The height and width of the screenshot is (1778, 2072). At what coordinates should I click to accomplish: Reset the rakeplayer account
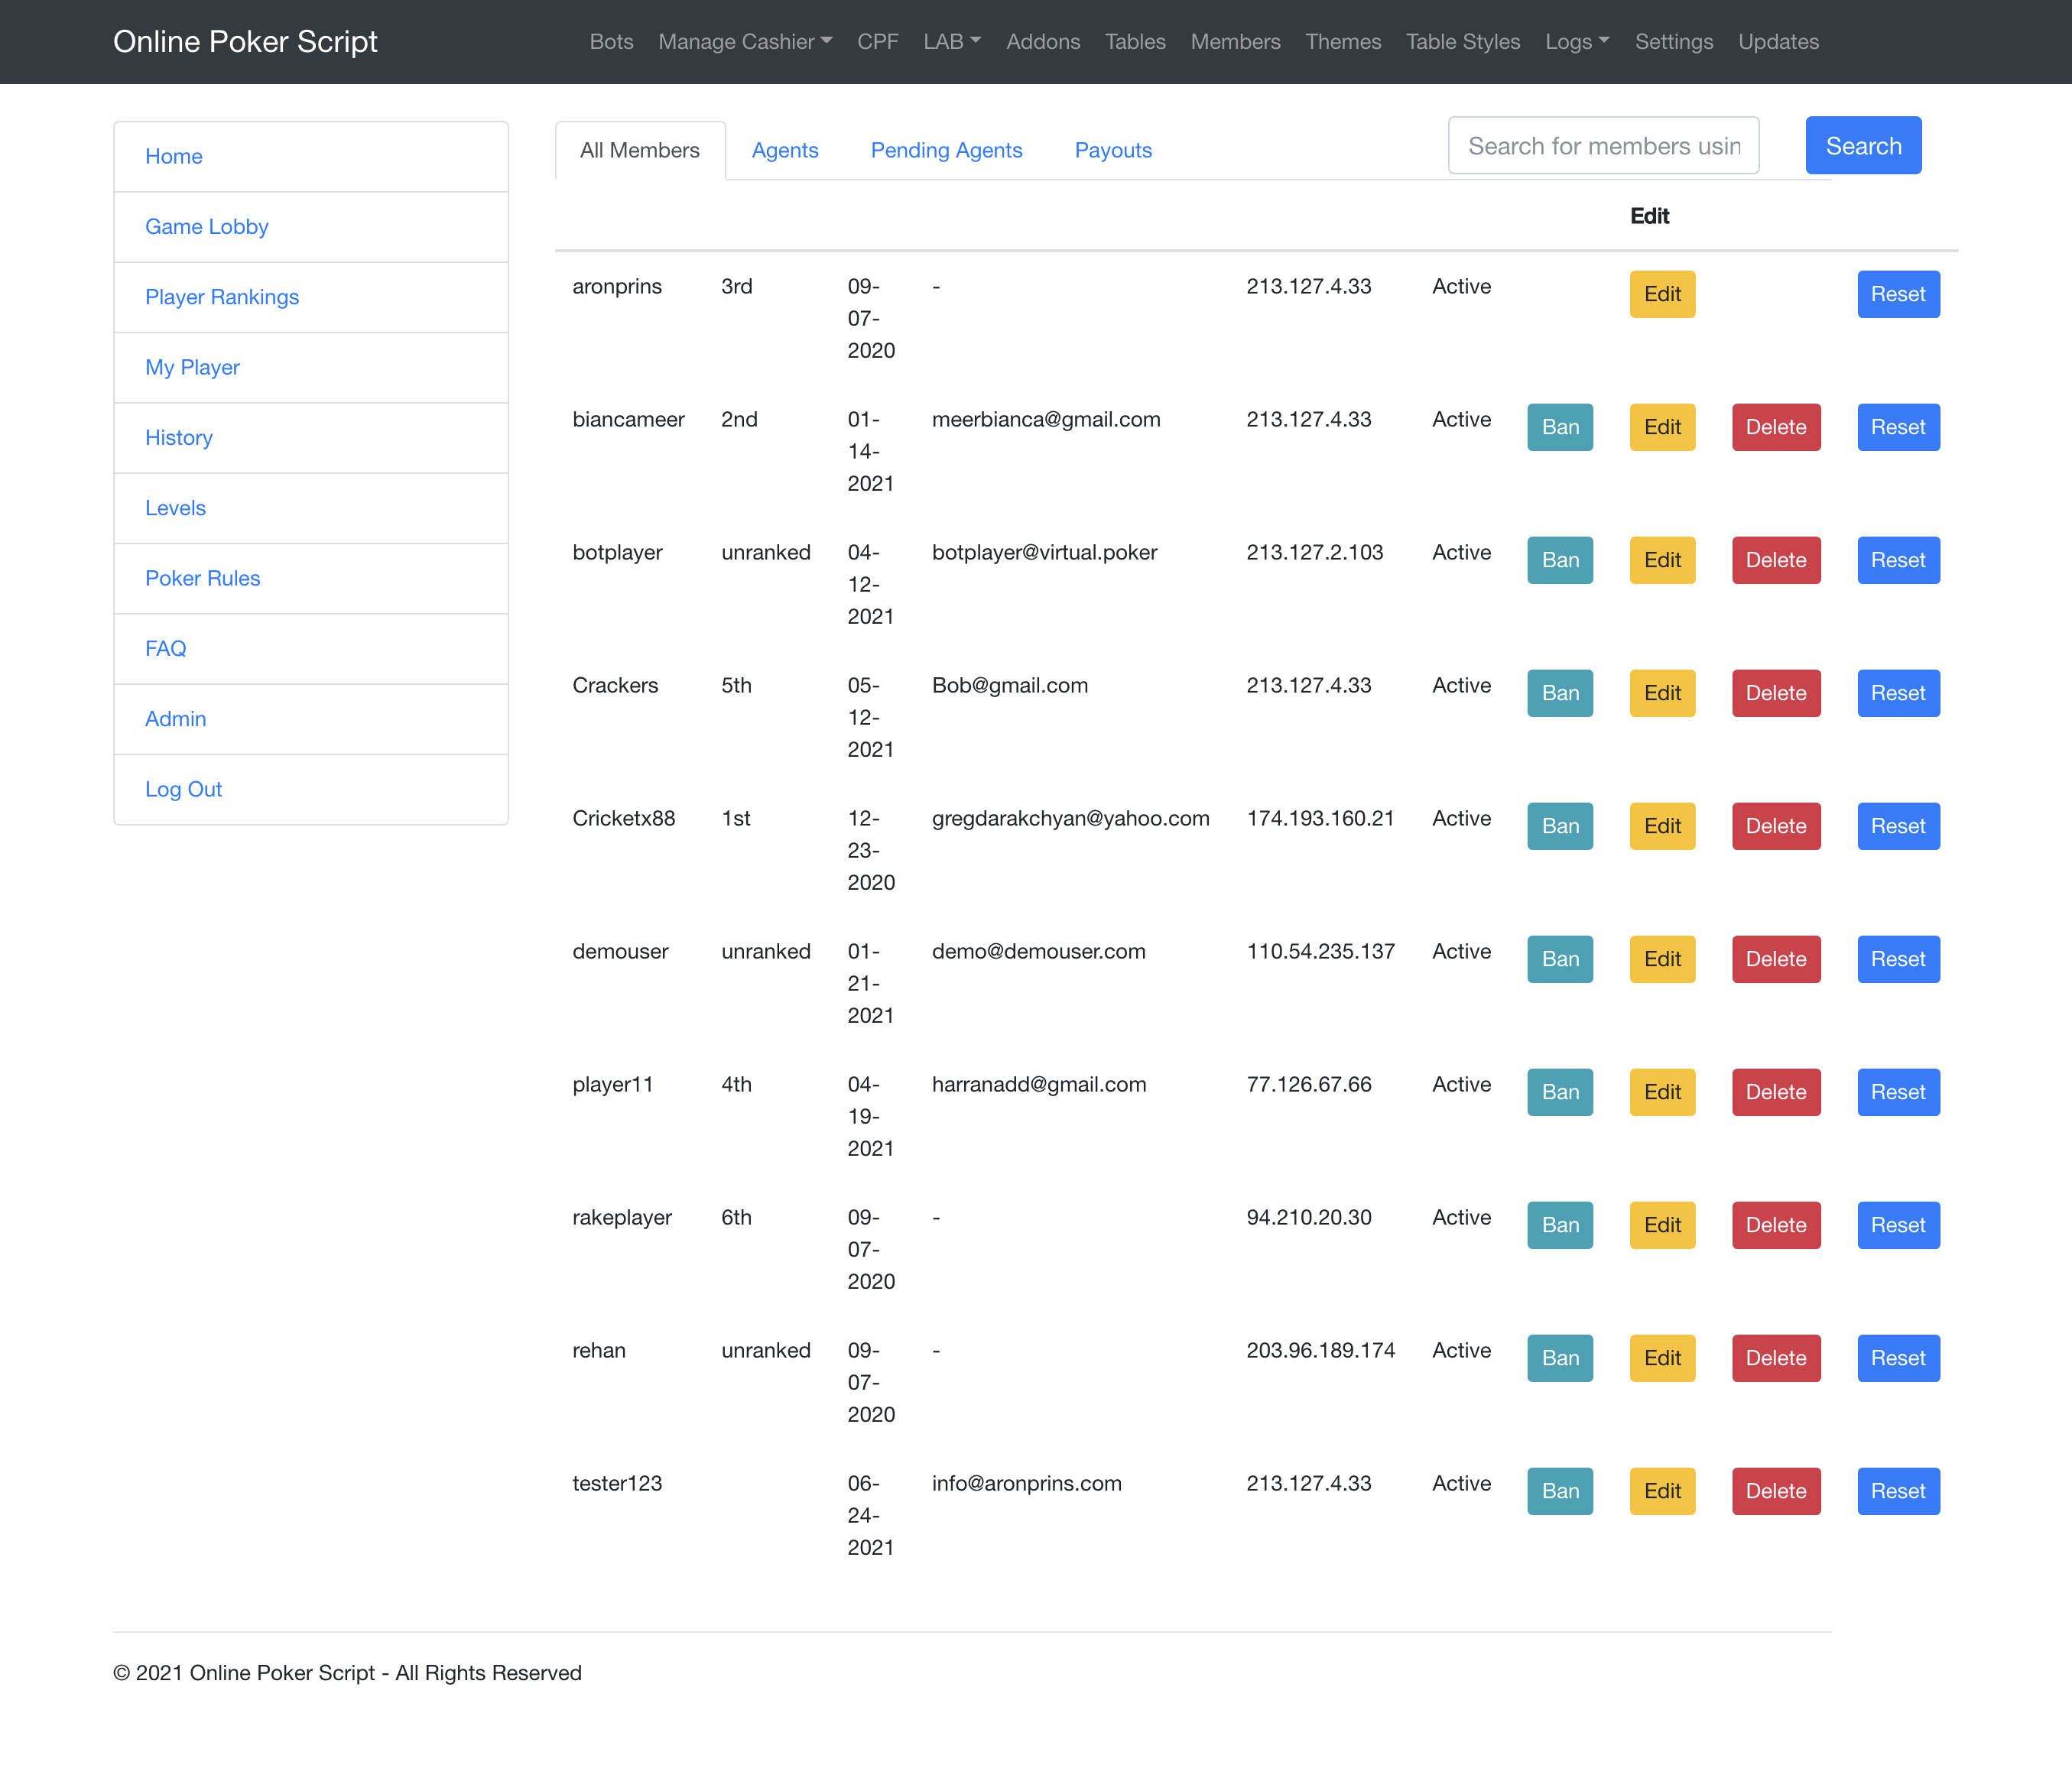click(x=1898, y=1225)
